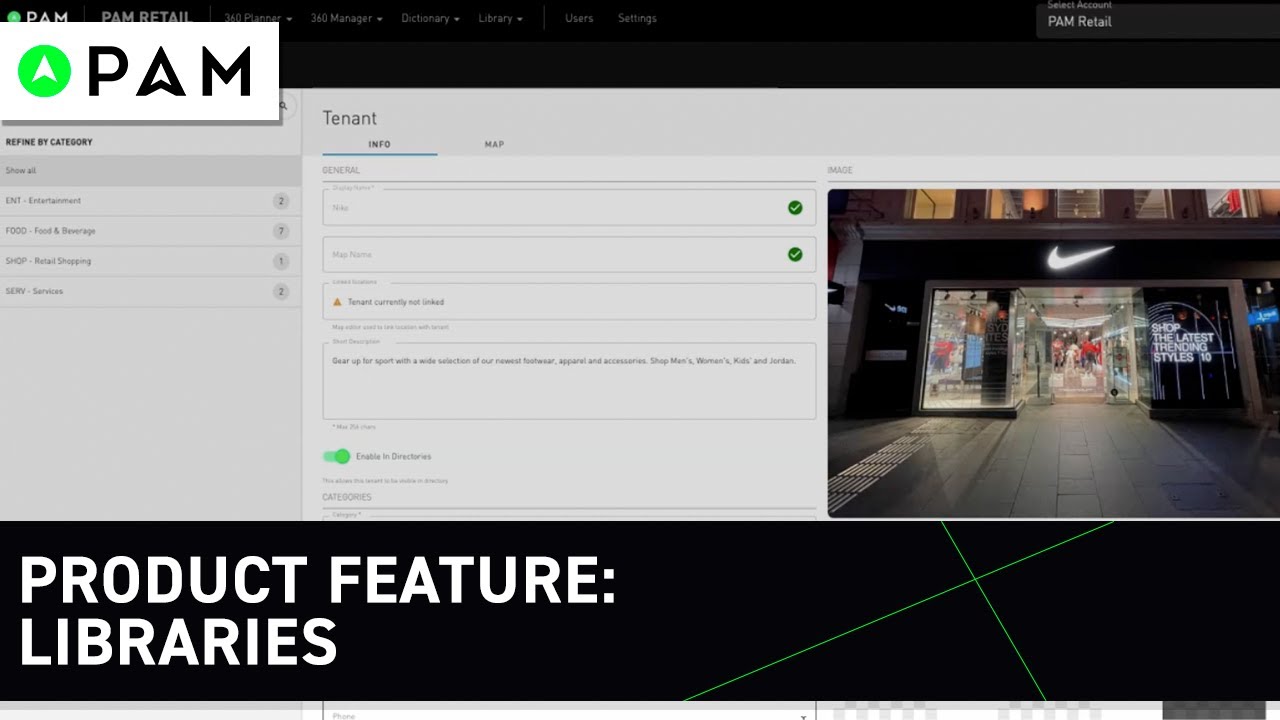
Task: Filter by ENT - Entertainment category
Action: tap(150, 201)
